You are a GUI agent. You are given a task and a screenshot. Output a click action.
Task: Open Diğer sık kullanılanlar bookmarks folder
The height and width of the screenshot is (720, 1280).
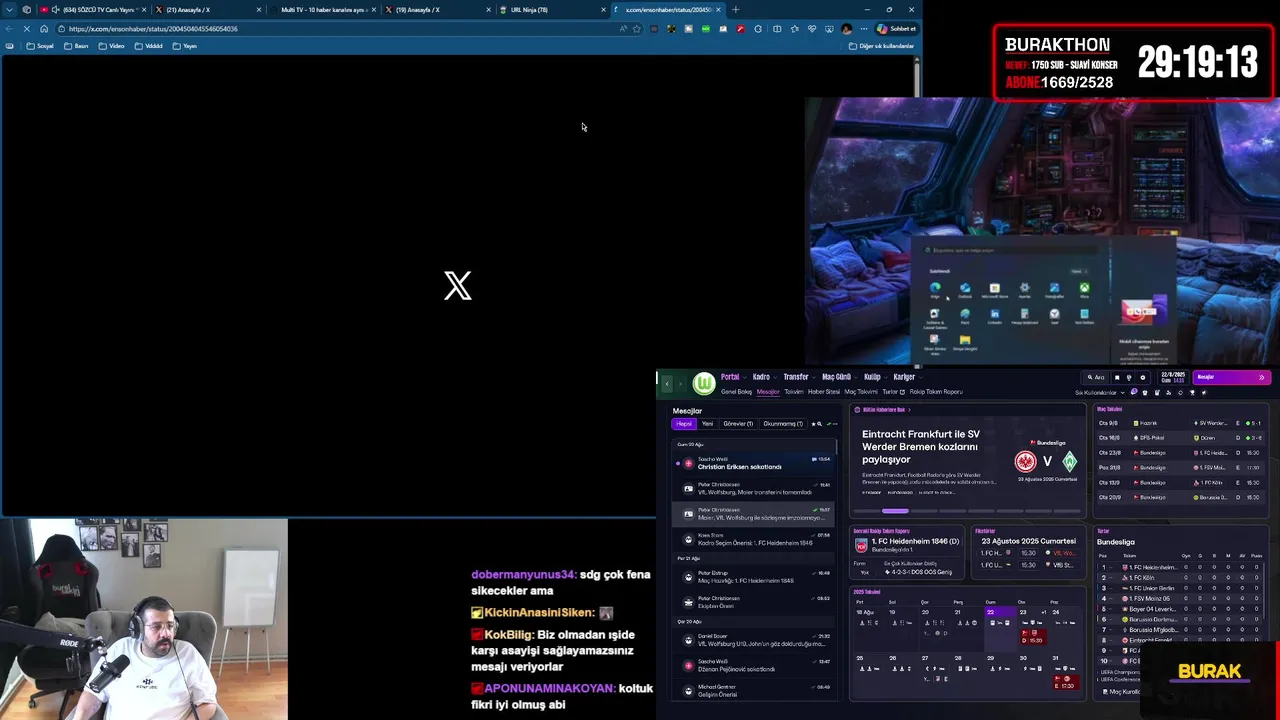pos(881,46)
